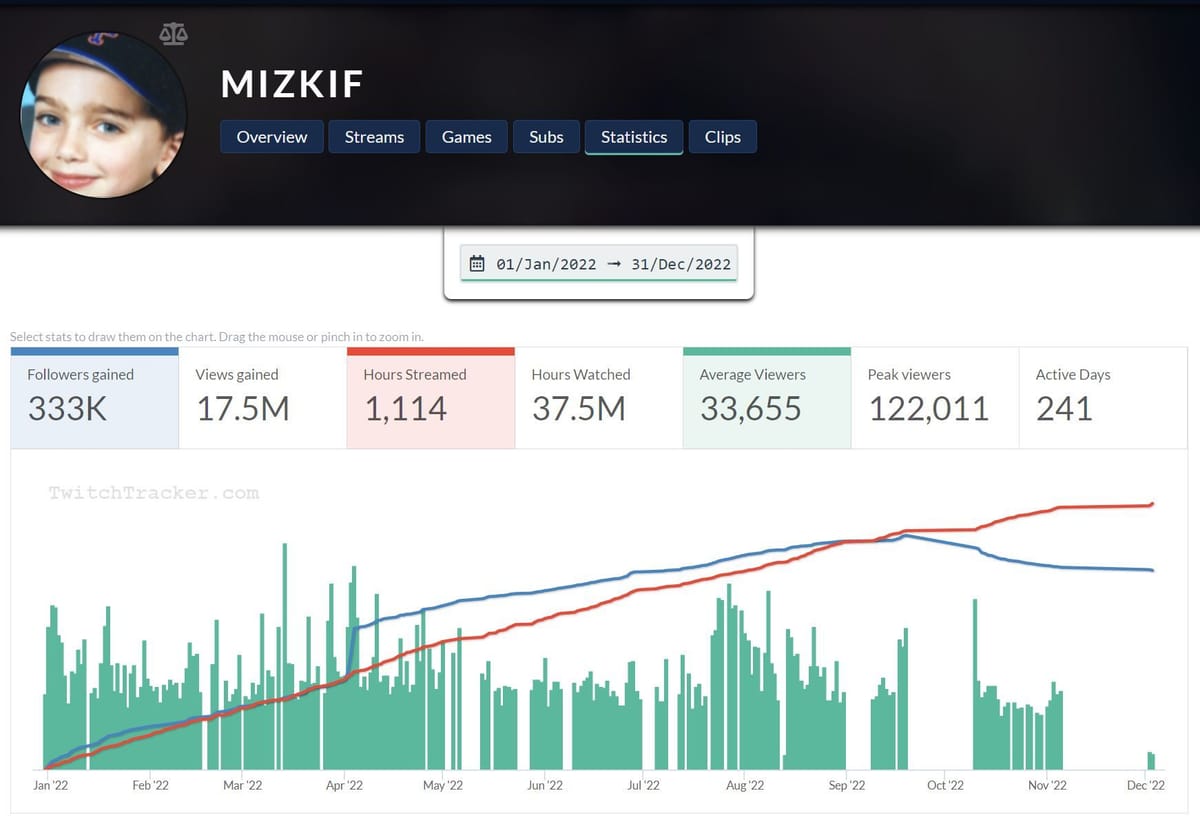This screenshot has height=820, width=1200.
Task: Open the Streams tab
Action: pyautogui.click(x=374, y=137)
